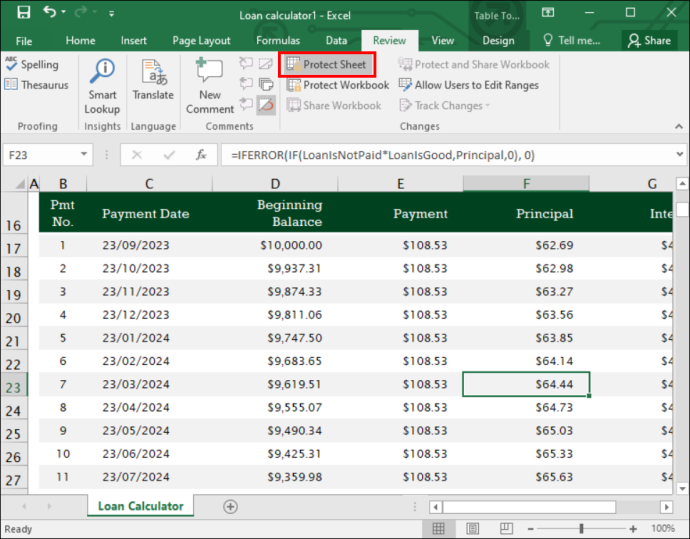The height and width of the screenshot is (539, 690).
Task: Toggle Show All Comments
Action: point(266,84)
